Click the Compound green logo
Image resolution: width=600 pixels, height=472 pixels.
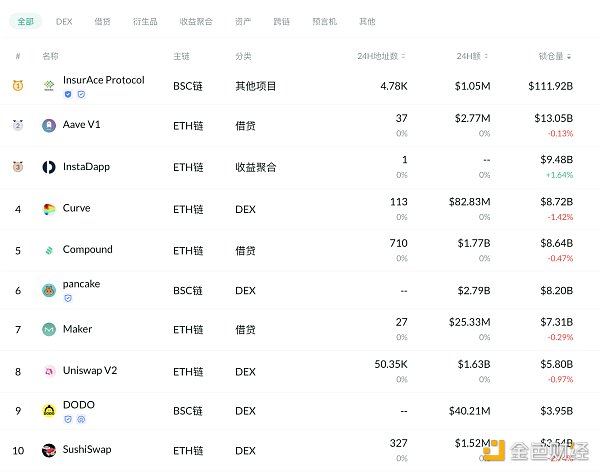(49, 250)
